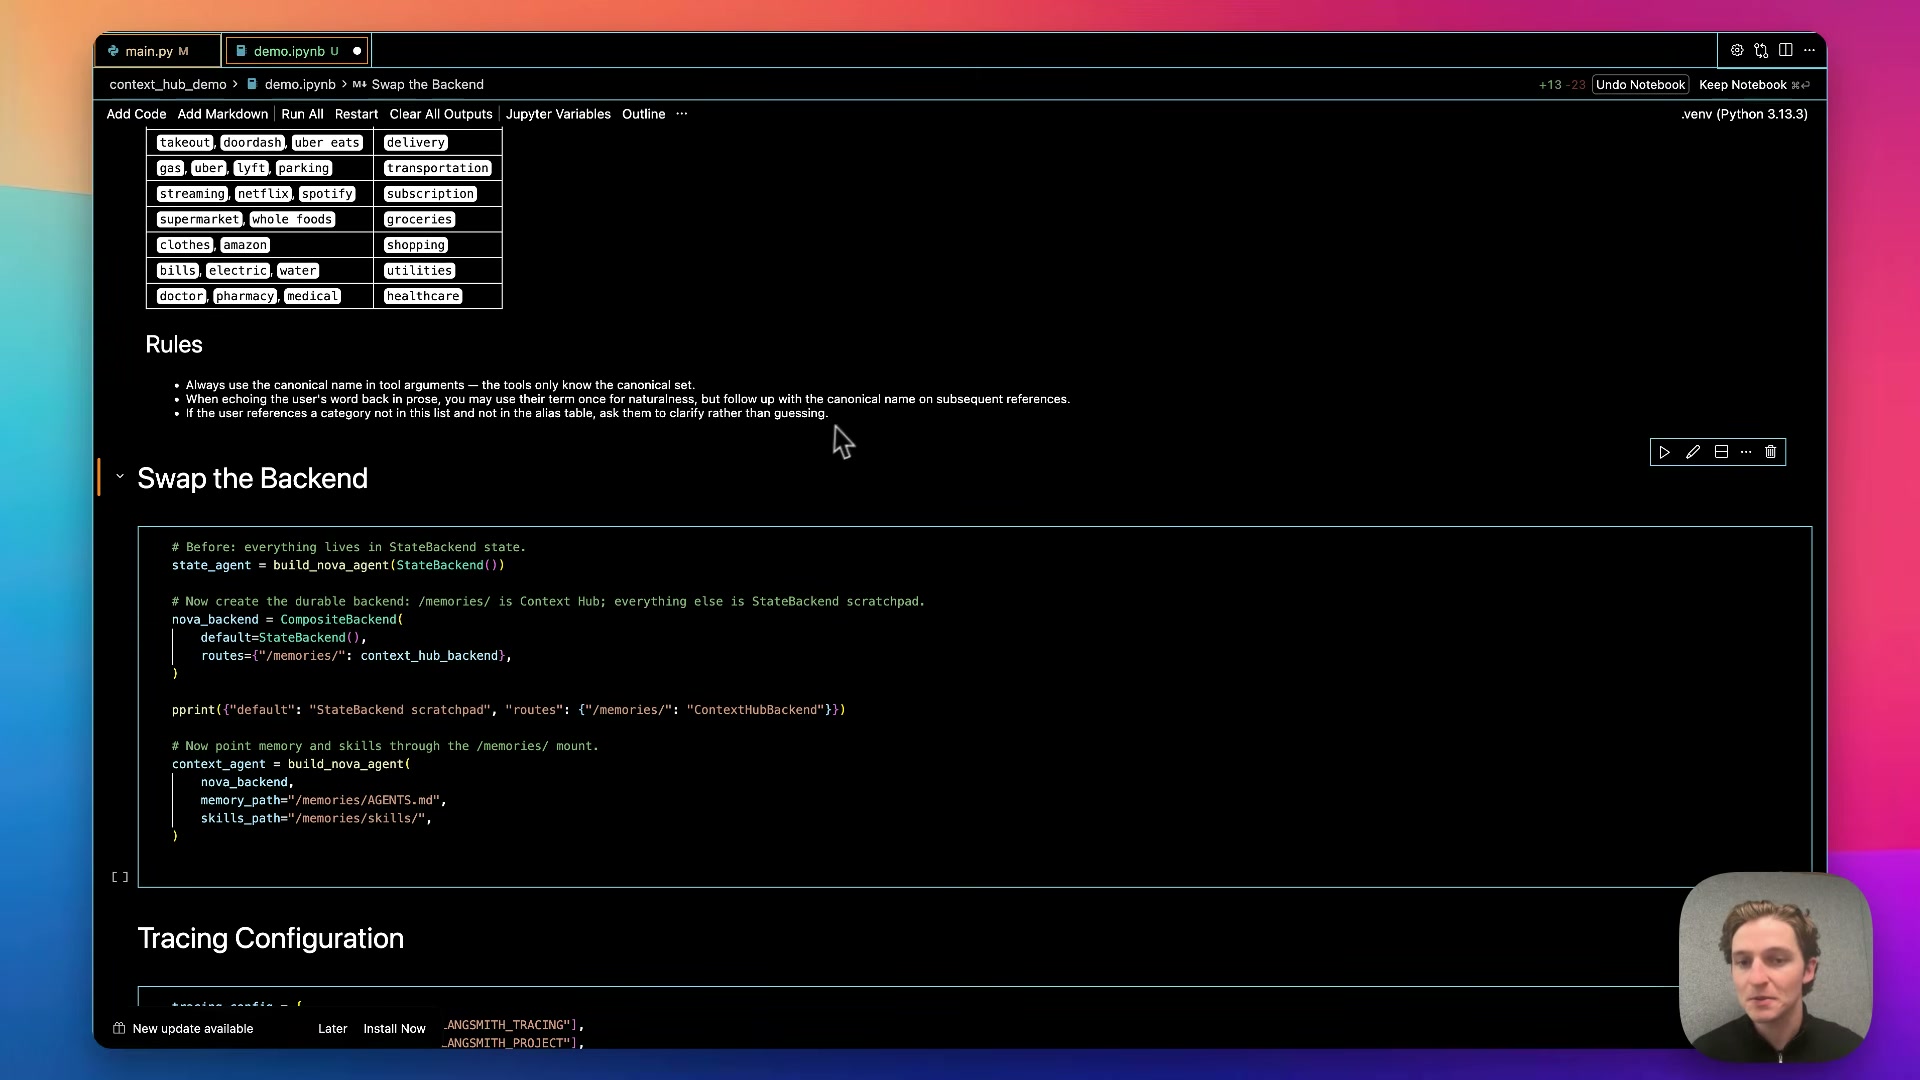Split the cell using the split icon
This screenshot has height=1080, width=1920.
[x=1721, y=452]
